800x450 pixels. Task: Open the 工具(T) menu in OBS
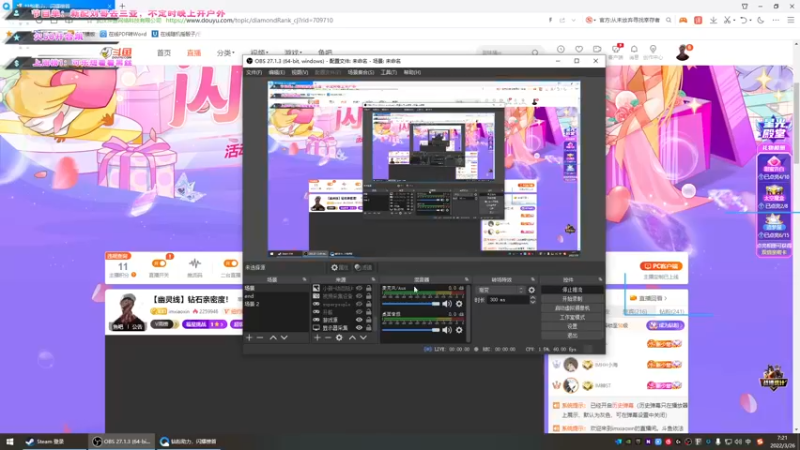(x=388, y=72)
